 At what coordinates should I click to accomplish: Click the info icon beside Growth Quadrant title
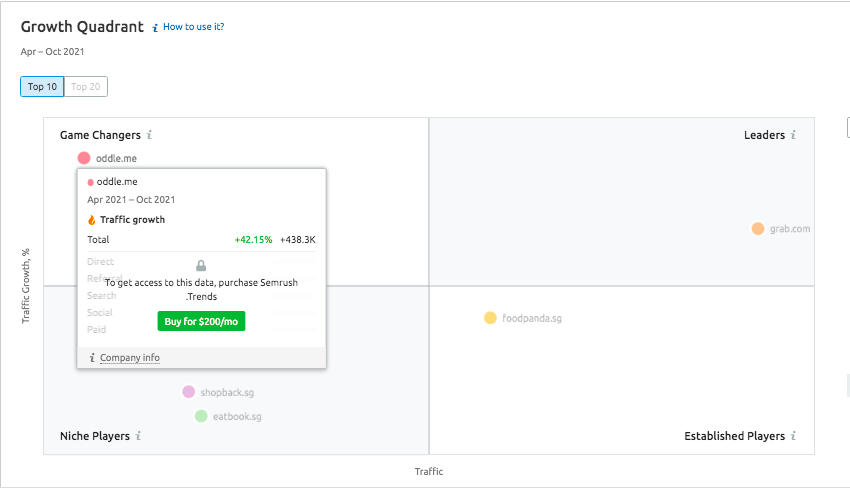click(155, 28)
